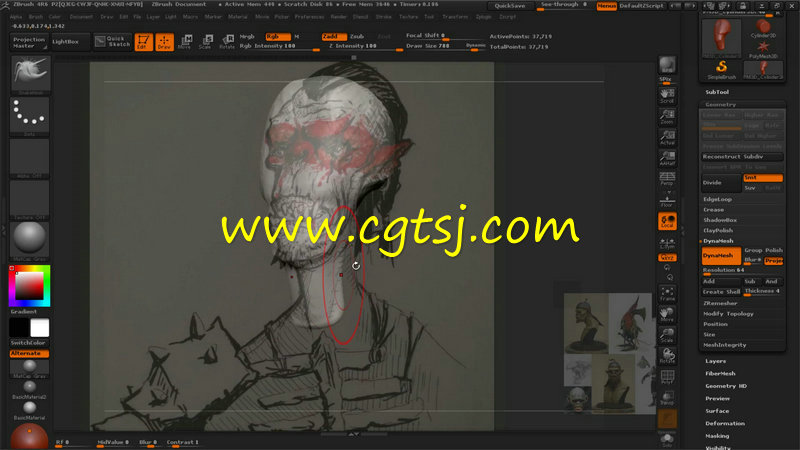Toggle Rgb paint mode
The image size is (800, 450).
278,37
